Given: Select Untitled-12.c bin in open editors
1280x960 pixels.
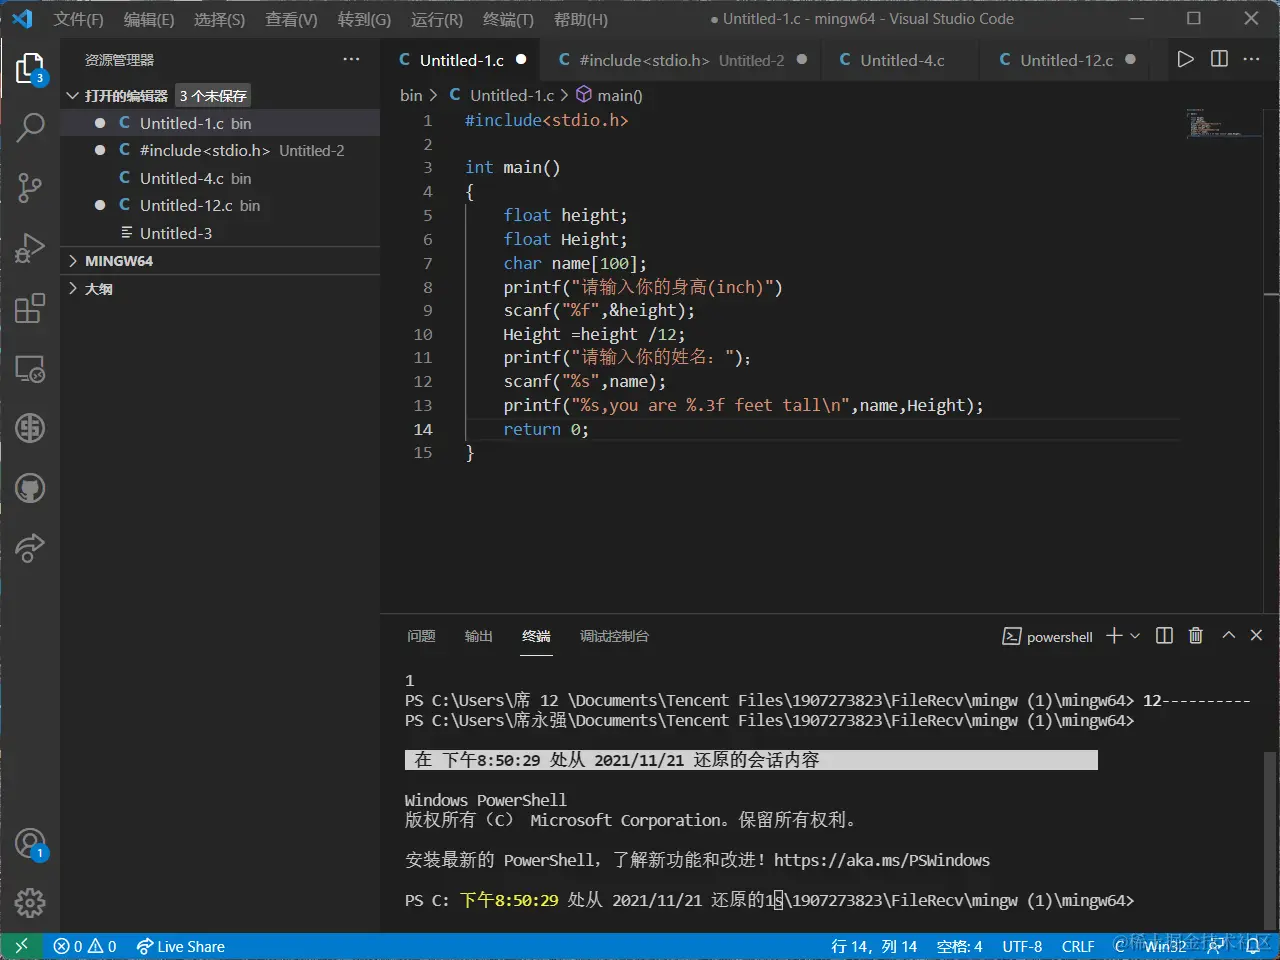Looking at the screenshot, I should (x=220, y=205).
